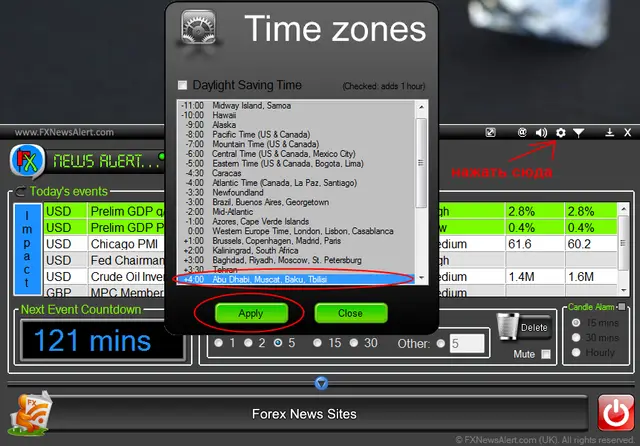
Task: Select the 15 minute alert radio button
Action: tap(317, 343)
